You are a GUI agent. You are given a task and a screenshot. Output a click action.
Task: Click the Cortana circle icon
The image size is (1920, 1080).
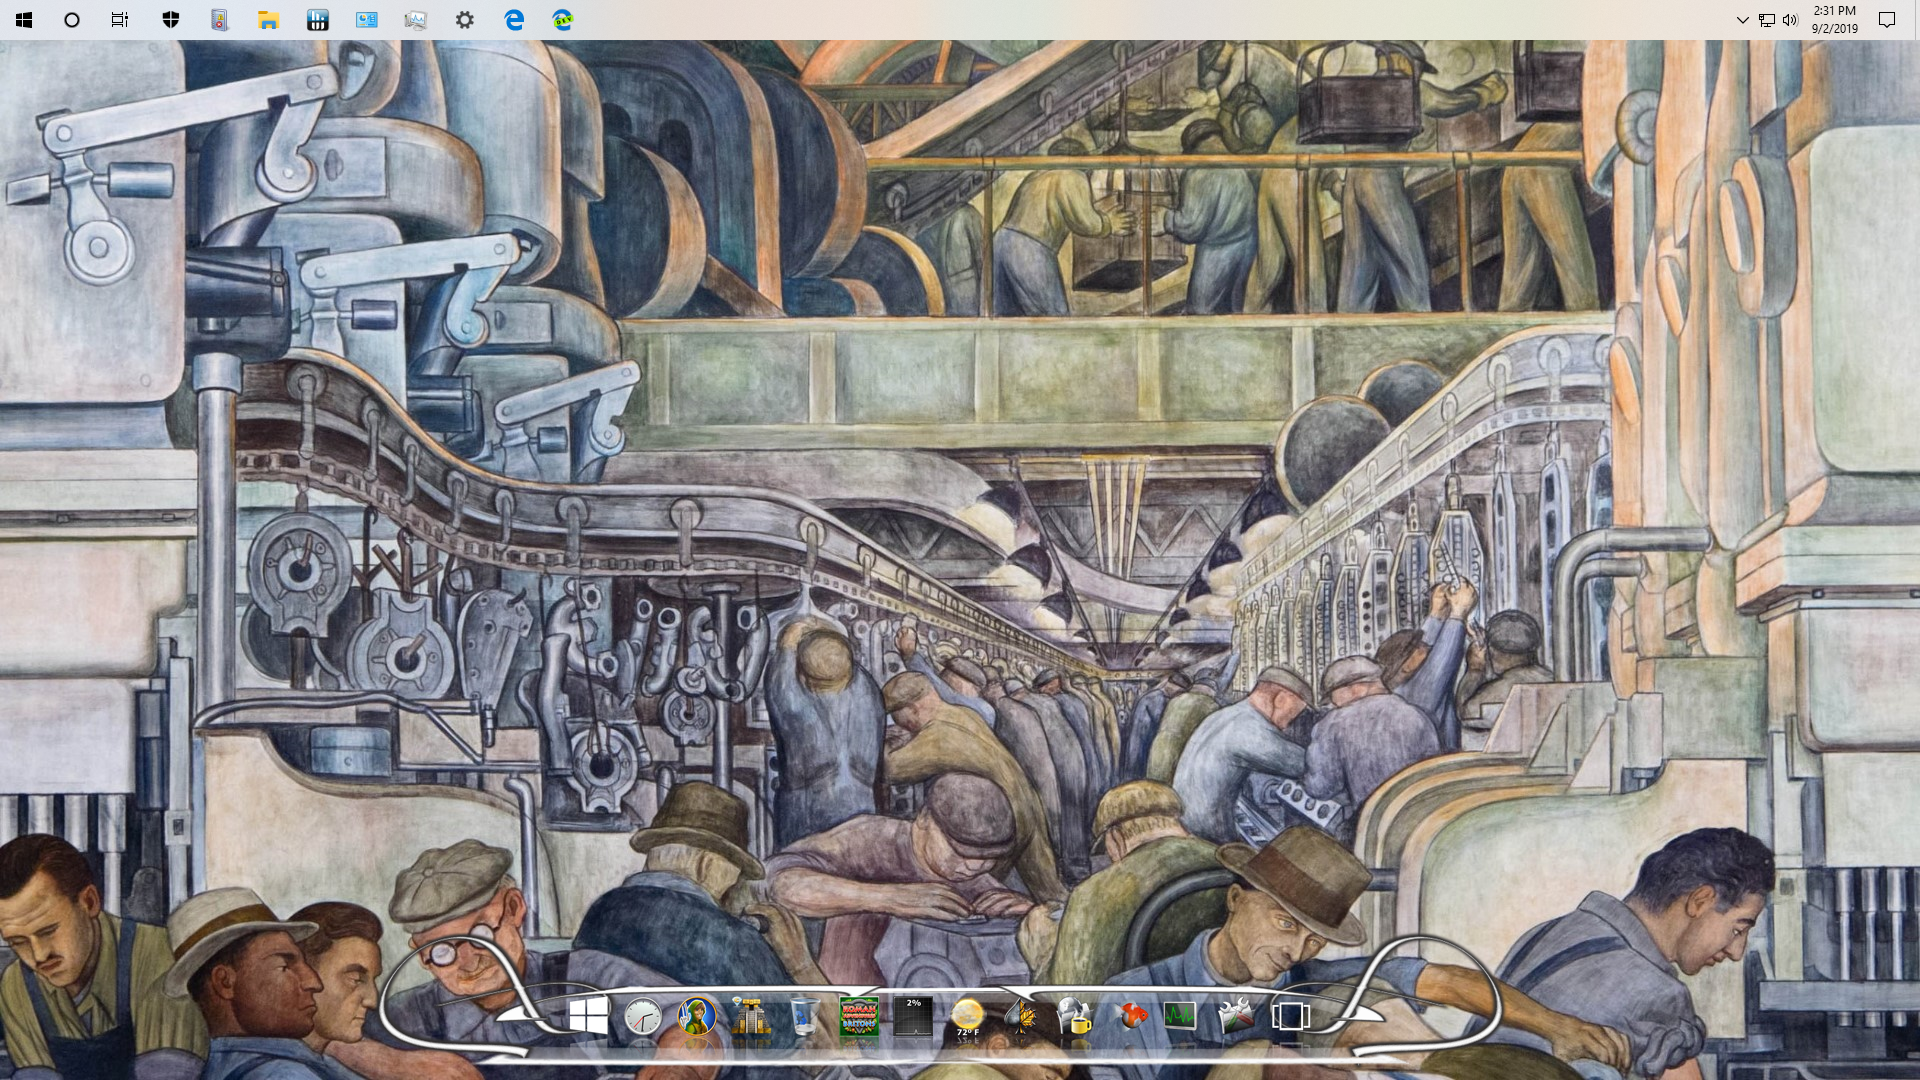click(72, 20)
